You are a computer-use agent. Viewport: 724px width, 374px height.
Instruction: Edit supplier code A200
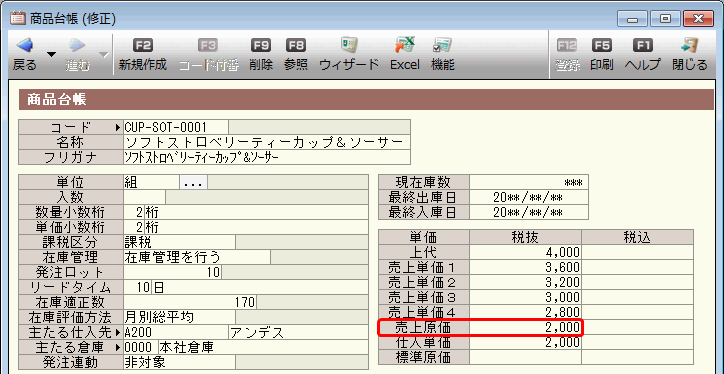pos(175,332)
